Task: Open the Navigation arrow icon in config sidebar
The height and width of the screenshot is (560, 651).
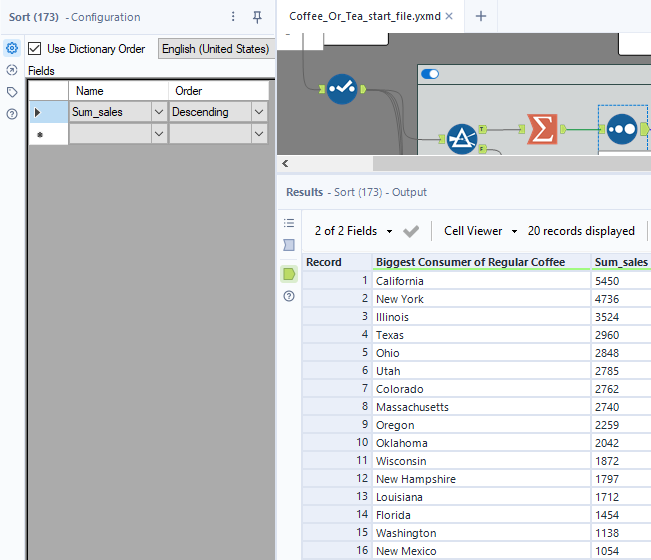Action: tap(12, 70)
